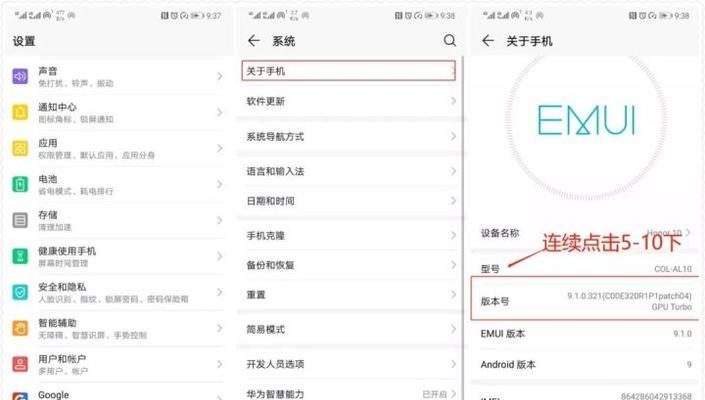Tap the gray Storage (存储) icon
The width and height of the screenshot is (705, 400).
click(x=20, y=220)
